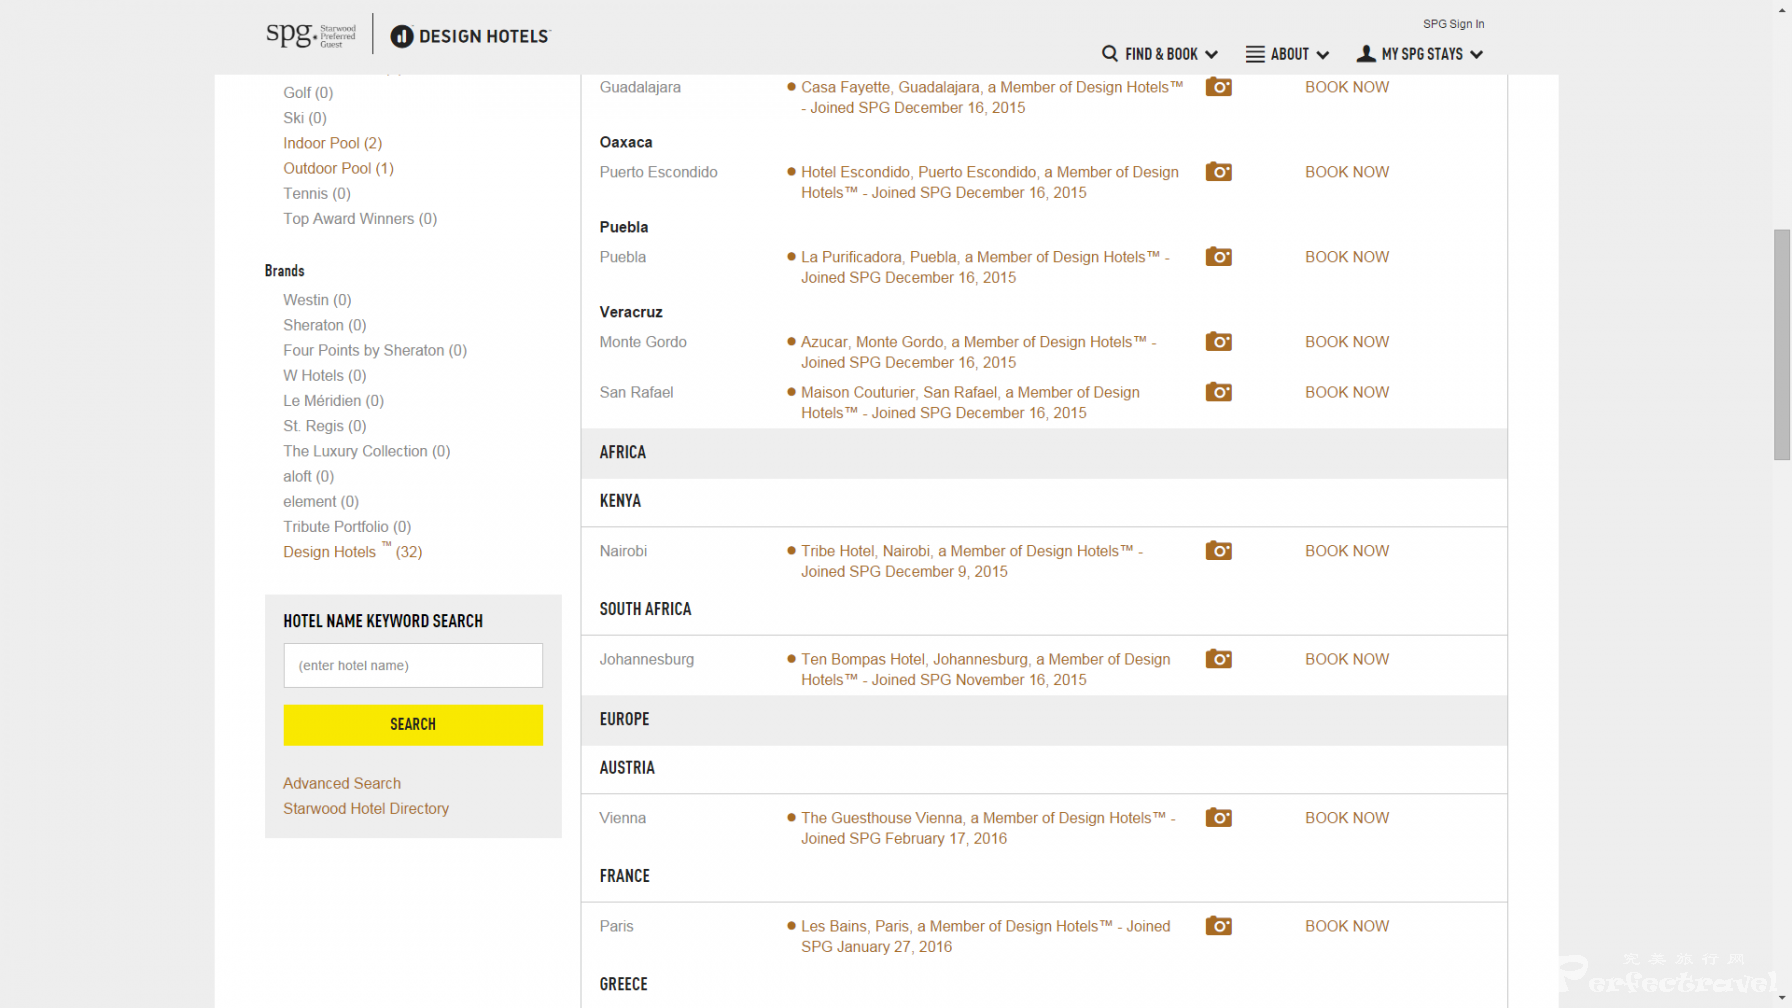Click 'St. Regis (0)' brand text
The width and height of the screenshot is (1792, 1008).
click(x=325, y=425)
